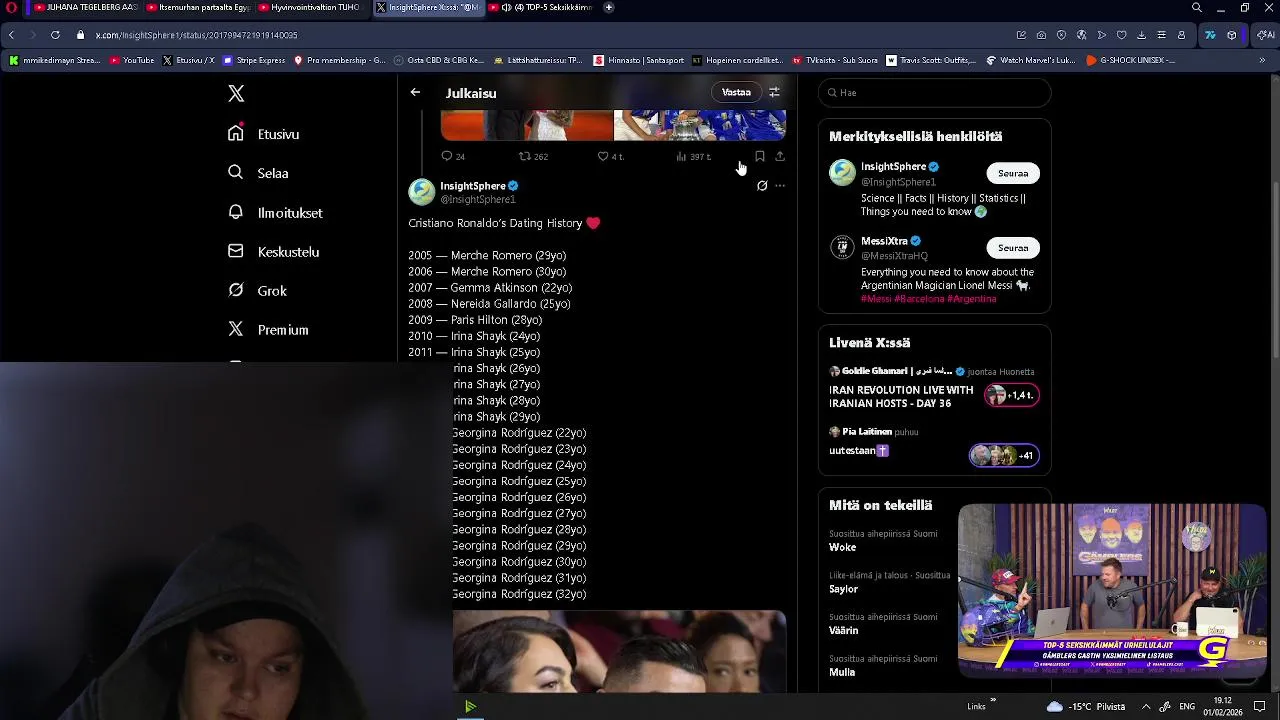This screenshot has width=1280, height=720.
Task: Open reply sorting settings icon
Action: (774, 92)
